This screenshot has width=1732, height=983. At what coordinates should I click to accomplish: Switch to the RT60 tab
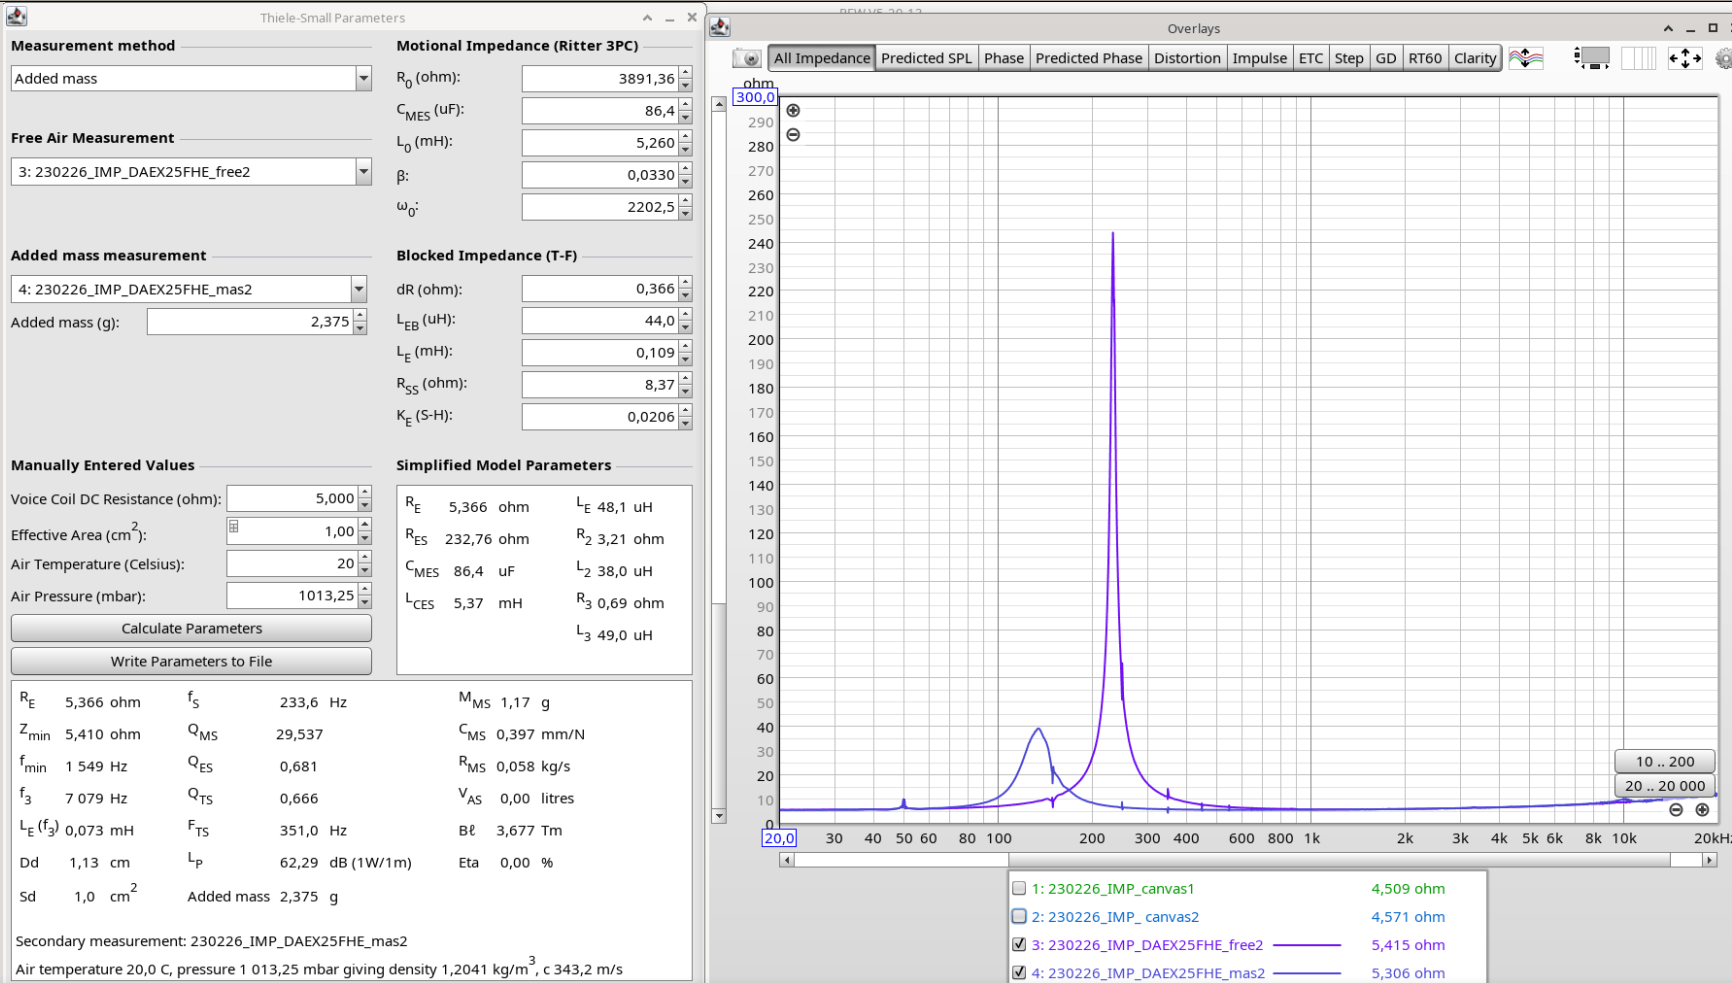click(x=1425, y=58)
